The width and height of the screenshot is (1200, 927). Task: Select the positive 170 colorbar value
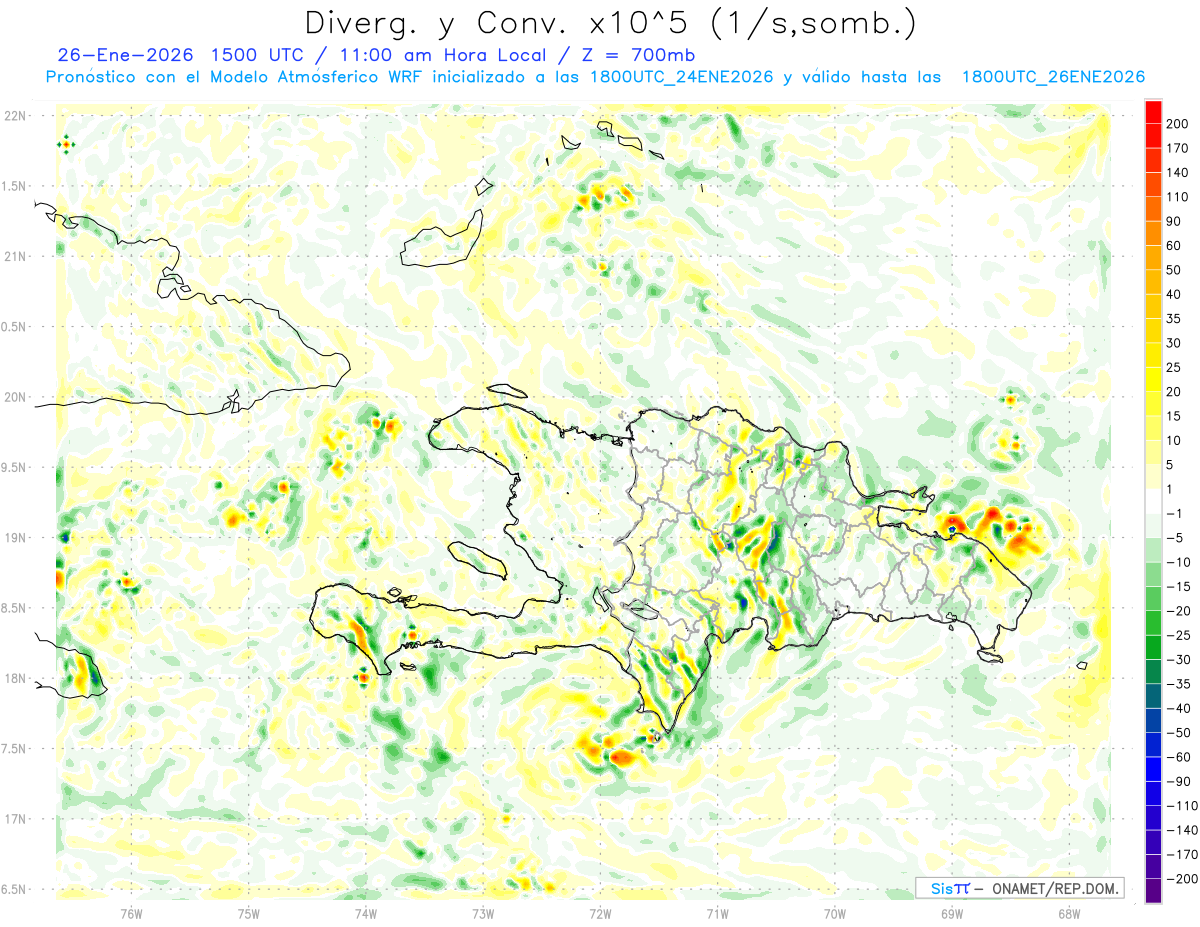1177,148
